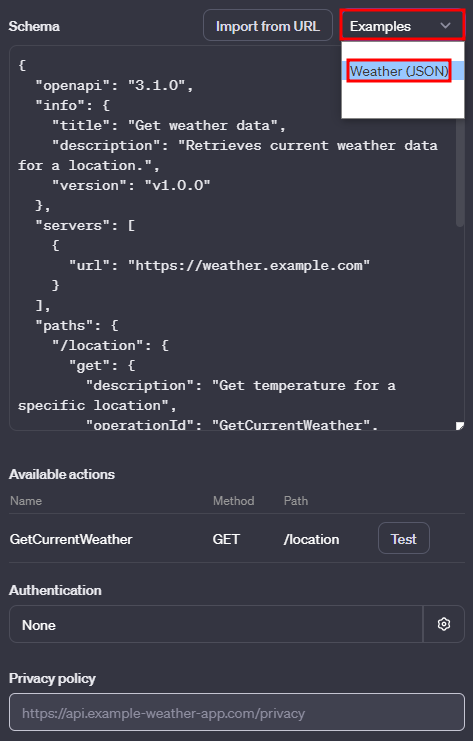Click the Authentication field showing None
The height and width of the screenshot is (741, 473).
pos(216,624)
